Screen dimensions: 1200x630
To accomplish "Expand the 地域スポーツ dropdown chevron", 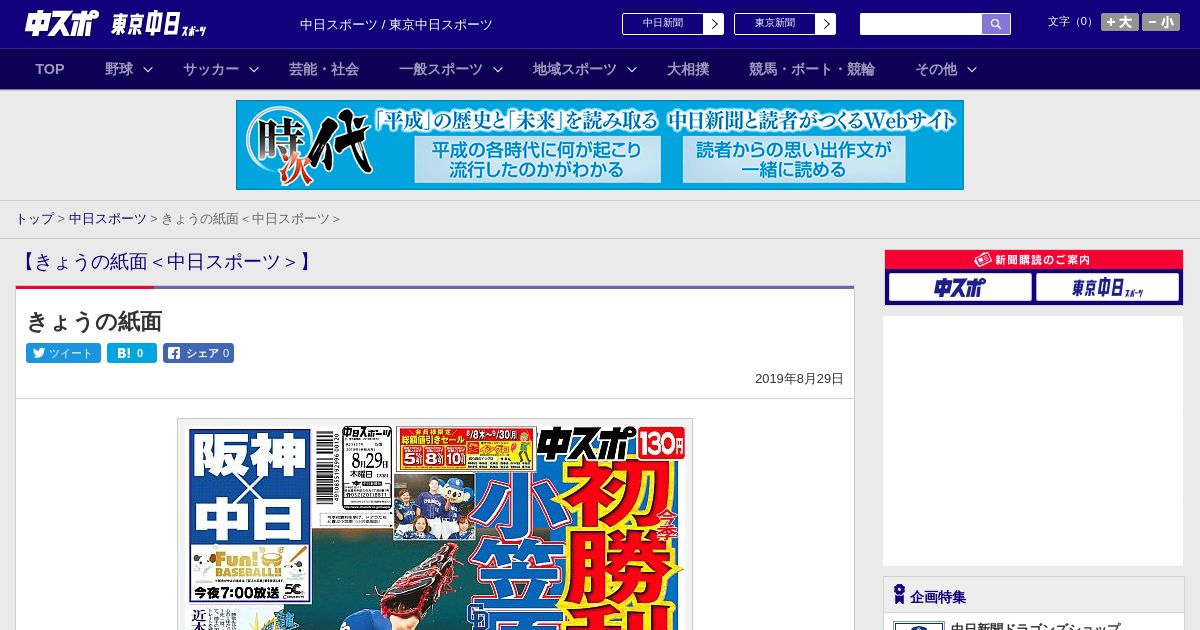I will pos(632,69).
